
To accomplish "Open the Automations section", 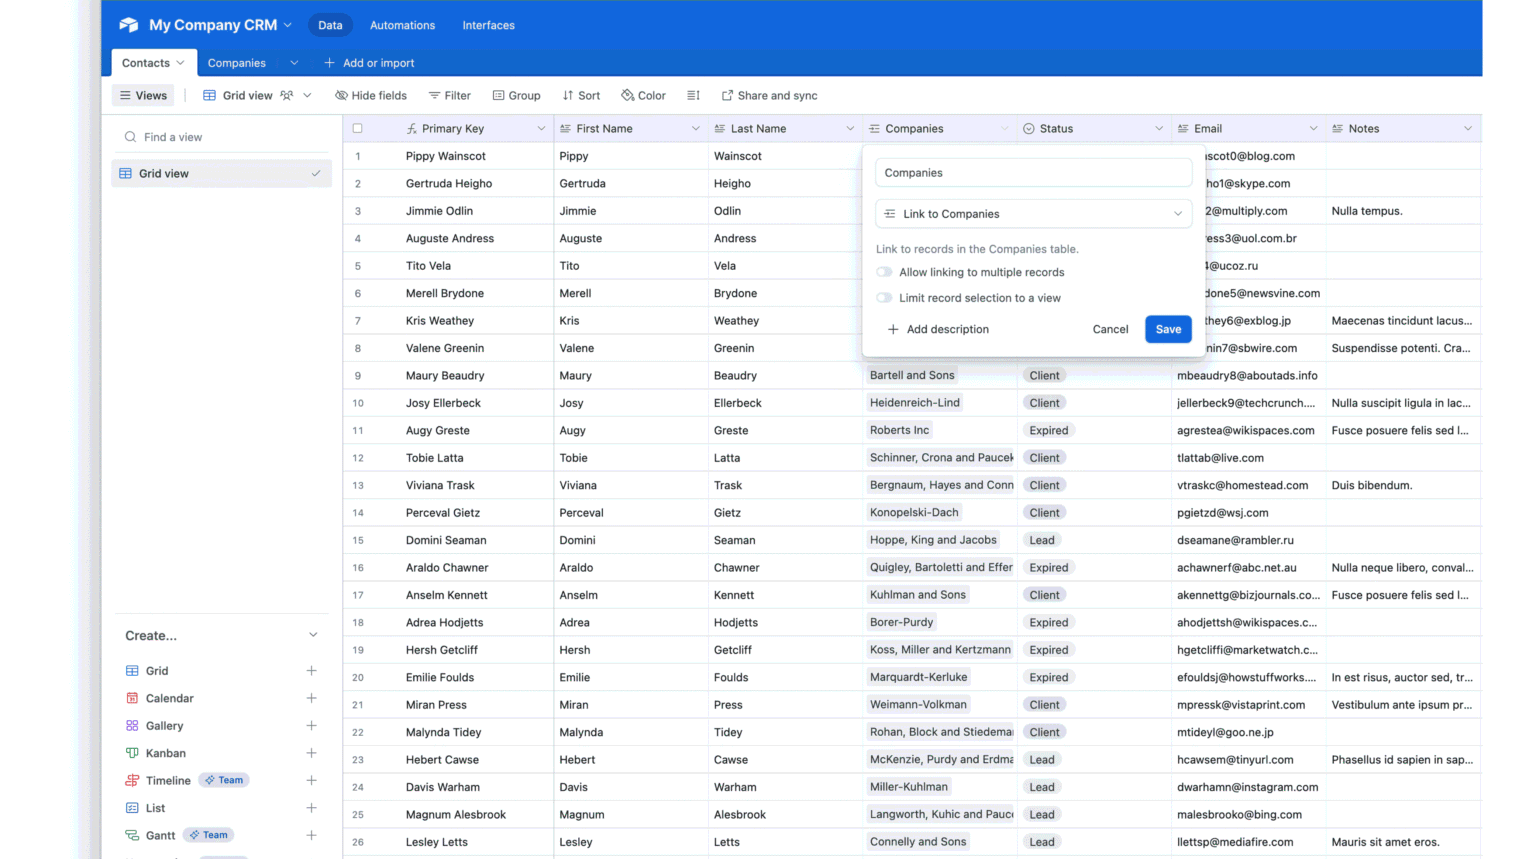I will click(402, 25).
